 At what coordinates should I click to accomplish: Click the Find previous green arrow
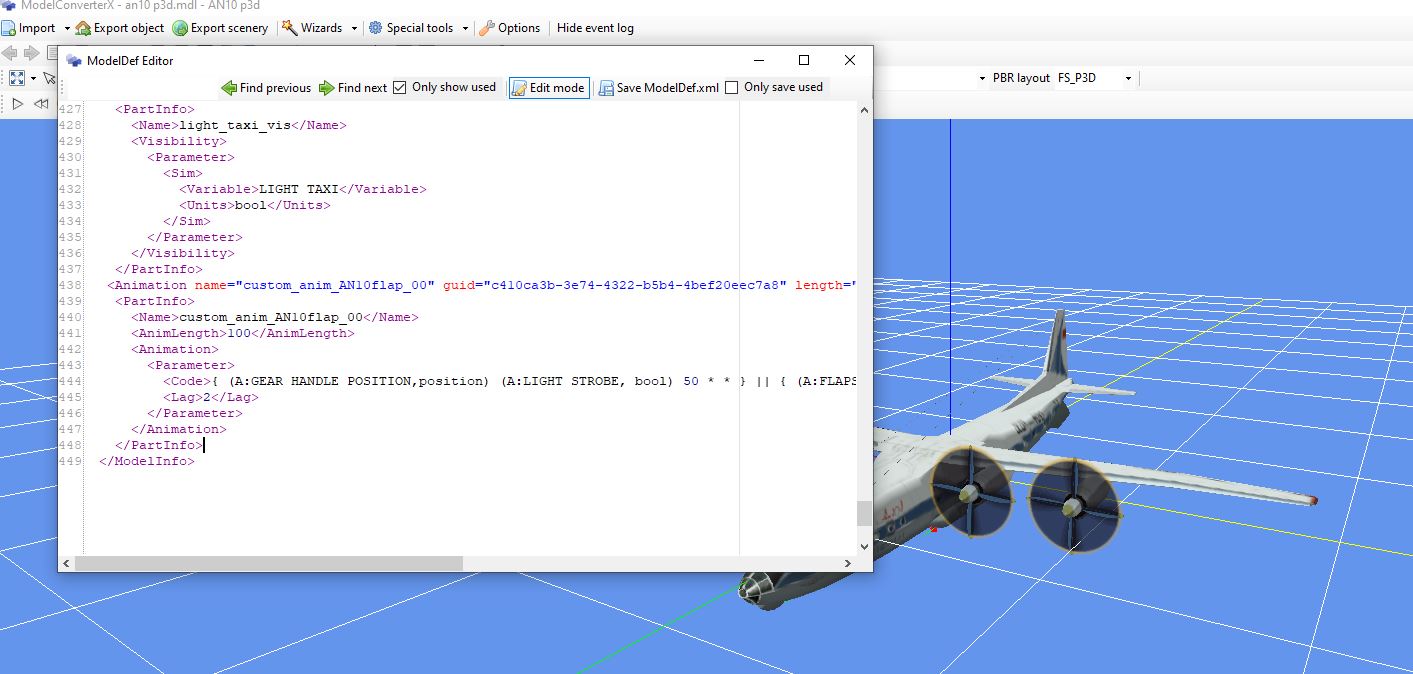point(229,88)
